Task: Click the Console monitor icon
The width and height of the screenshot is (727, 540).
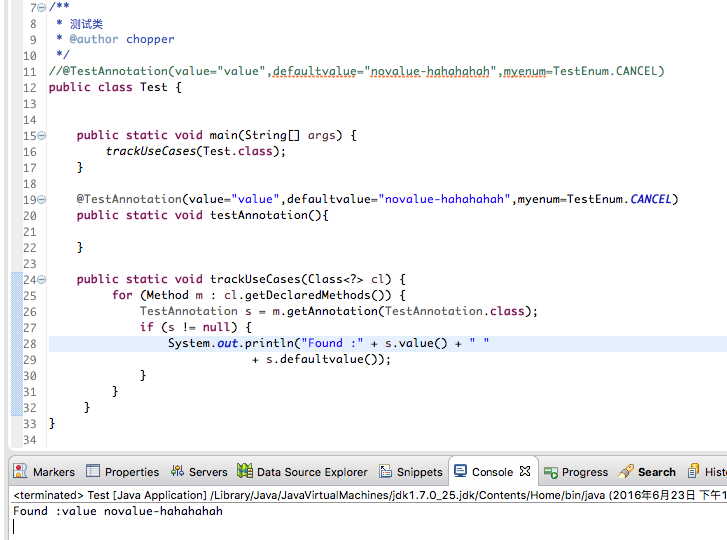Action: [460, 471]
